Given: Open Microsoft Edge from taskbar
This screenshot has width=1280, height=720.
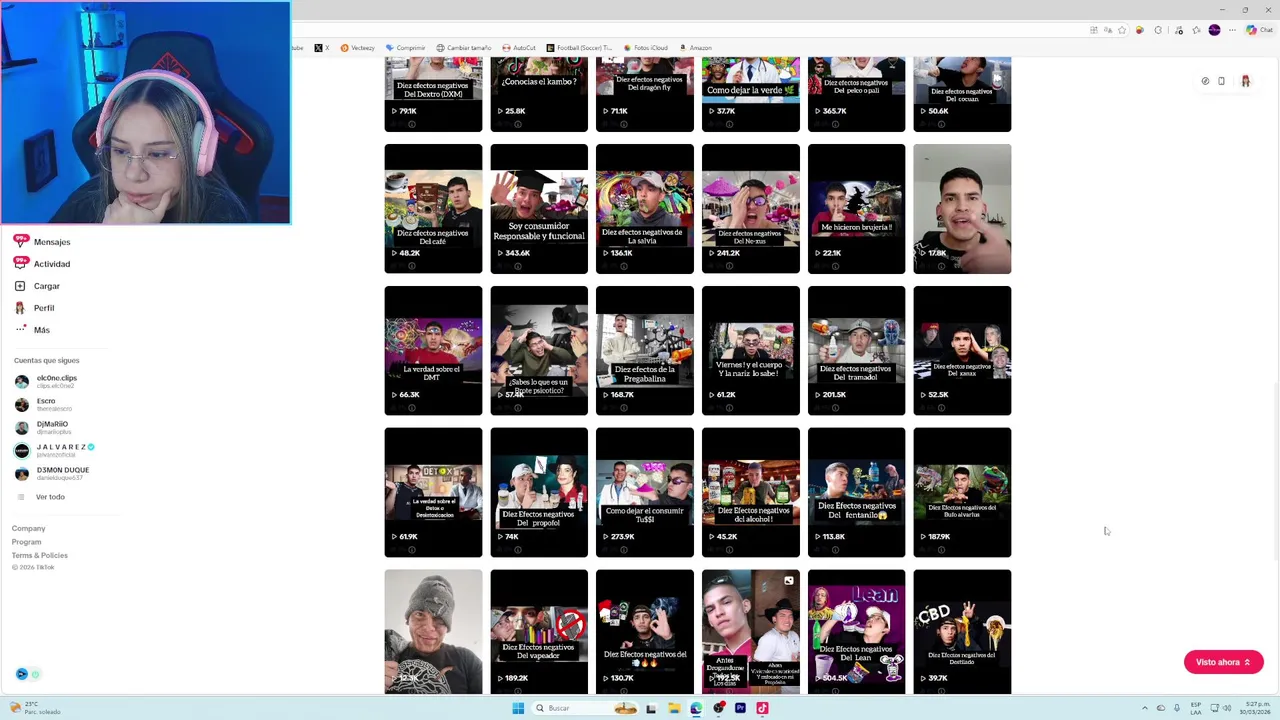Looking at the screenshot, I should point(696,708).
